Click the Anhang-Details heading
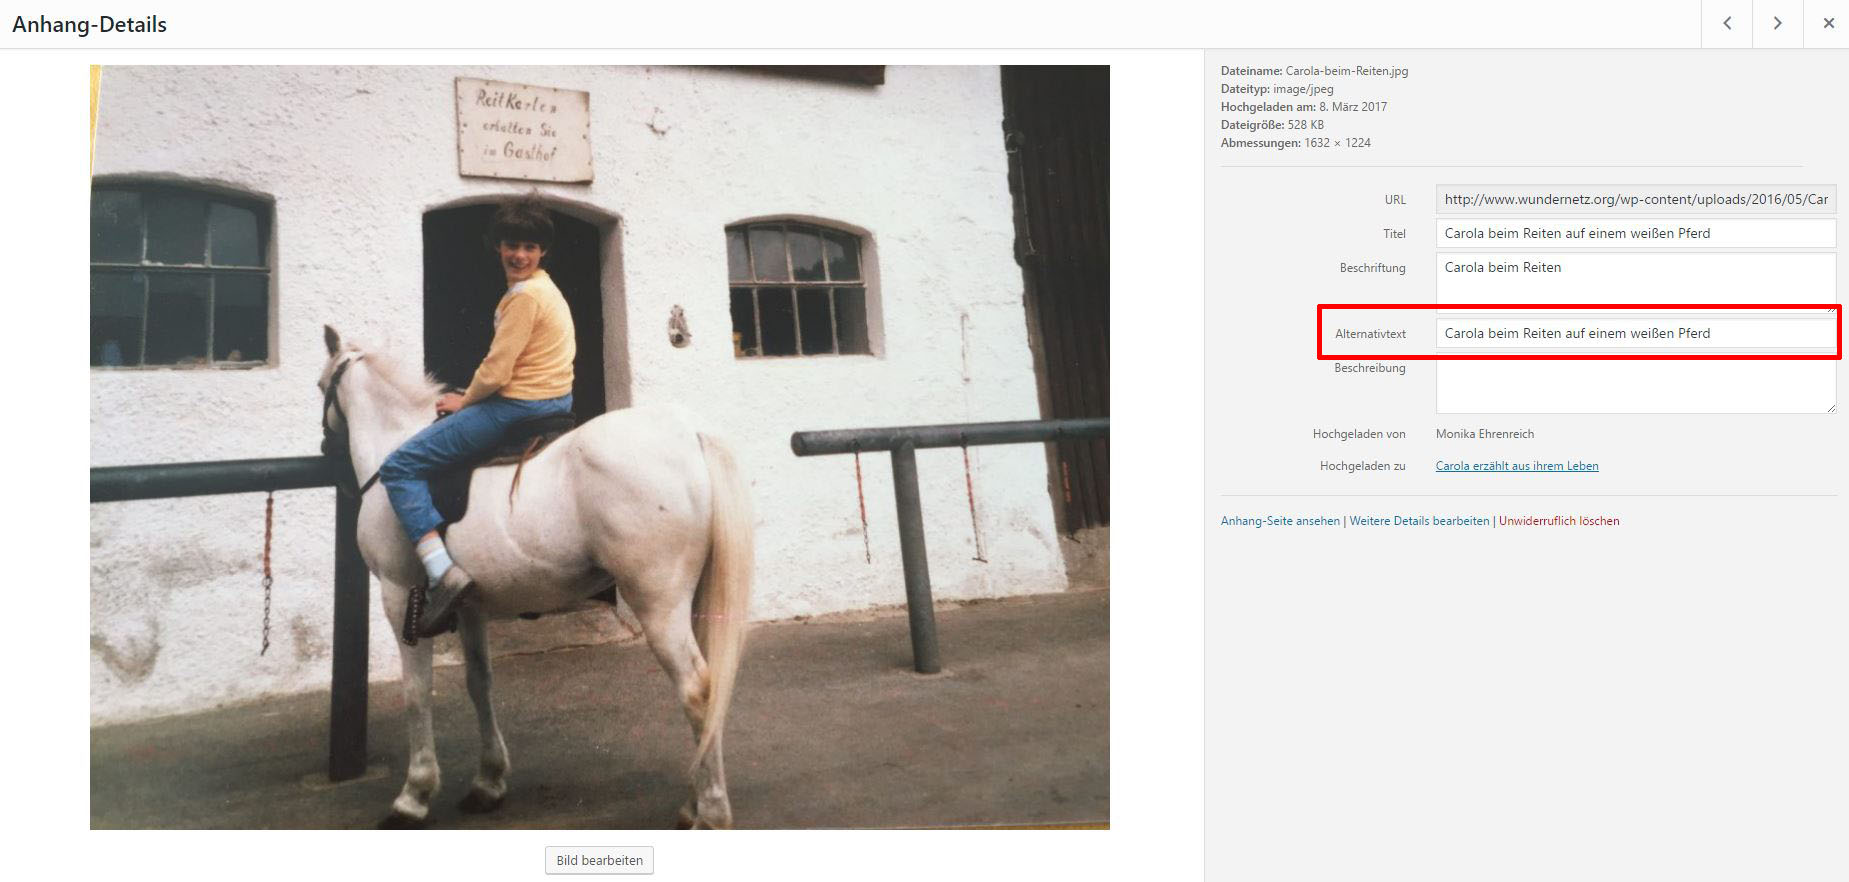The height and width of the screenshot is (882, 1849). 89,24
